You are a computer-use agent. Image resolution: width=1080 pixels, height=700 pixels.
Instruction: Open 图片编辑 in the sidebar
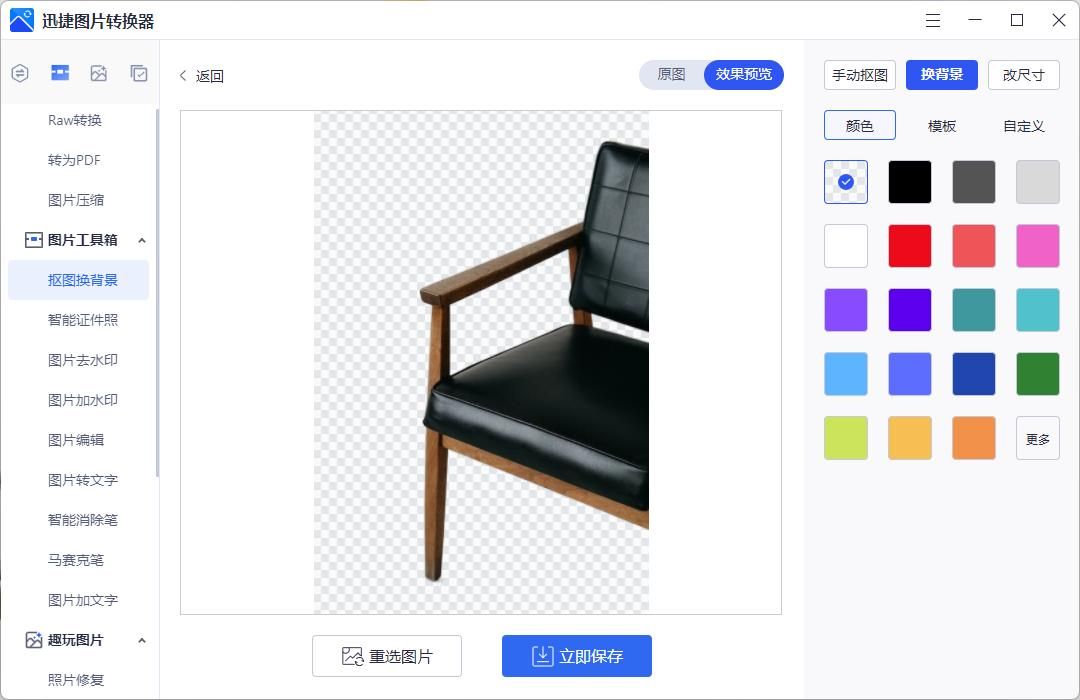click(x=76, y=440)
